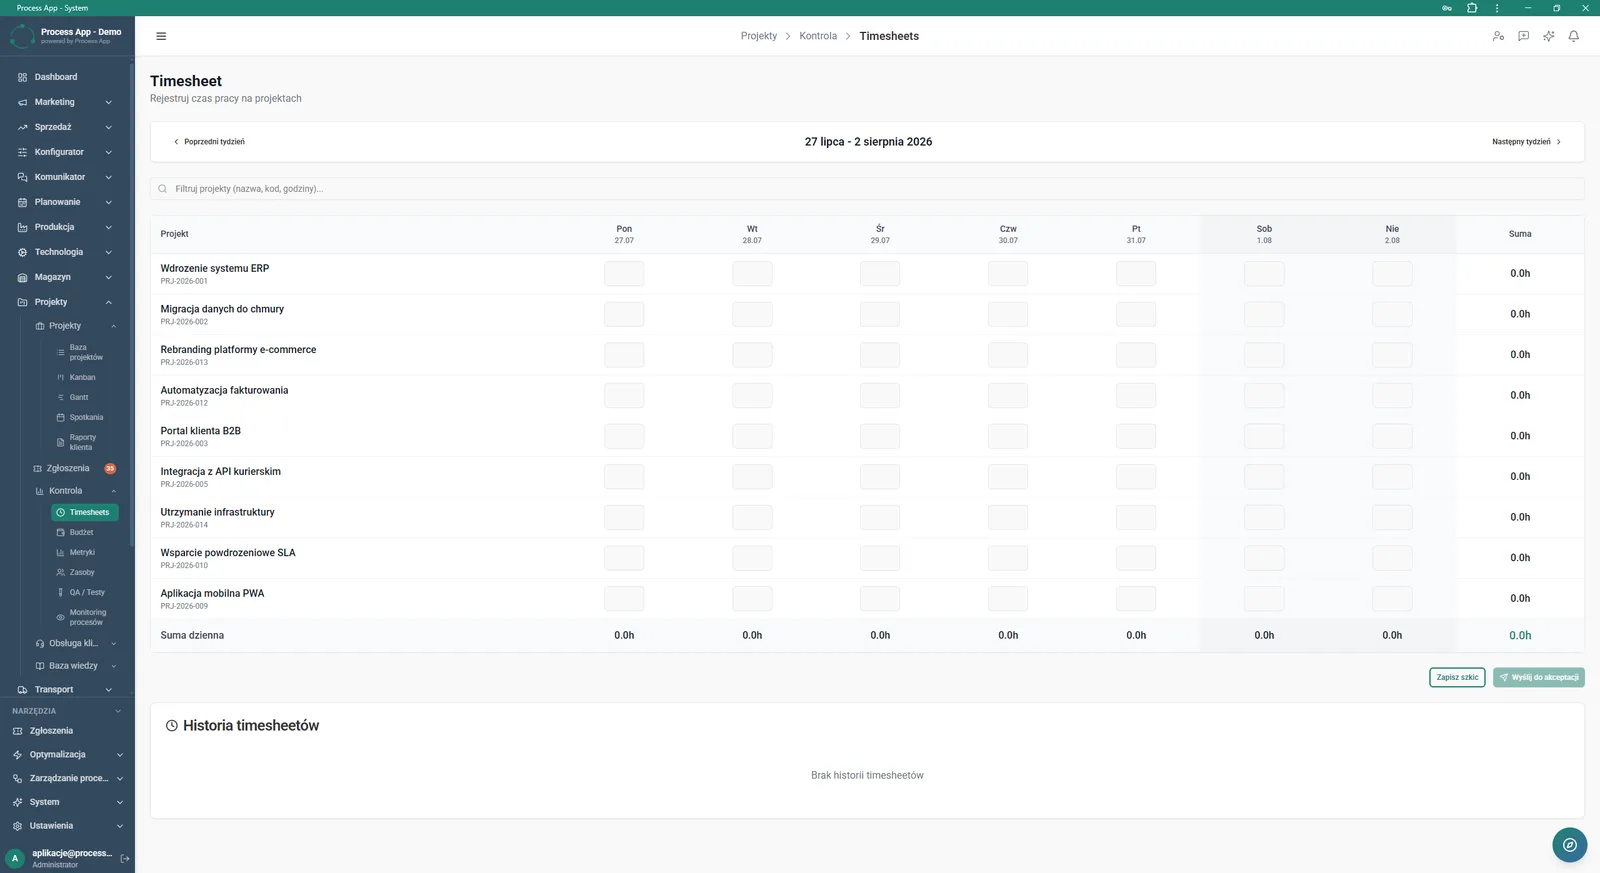The height and width of the screenshot is (873, 1600).
Task: Click the key icon in title bar
Action: pos(1446,8)
